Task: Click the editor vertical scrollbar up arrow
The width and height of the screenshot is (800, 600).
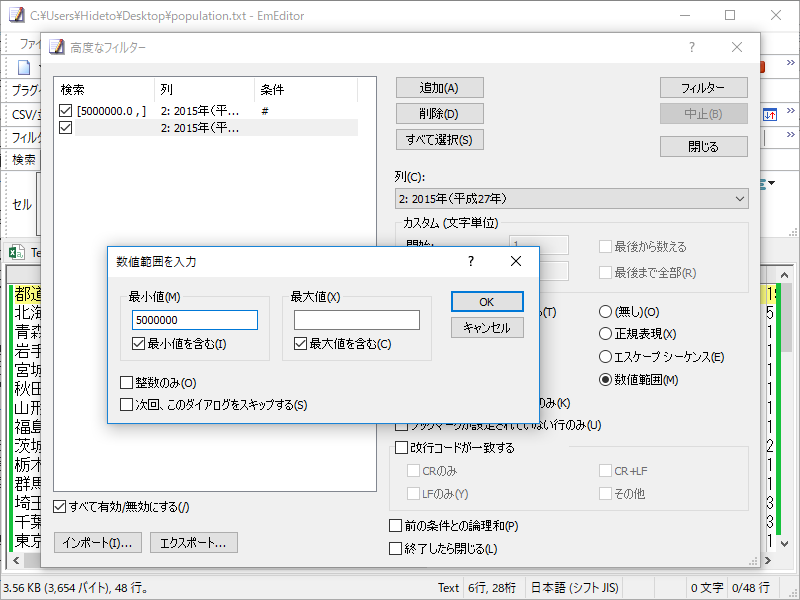Action: 784,275
